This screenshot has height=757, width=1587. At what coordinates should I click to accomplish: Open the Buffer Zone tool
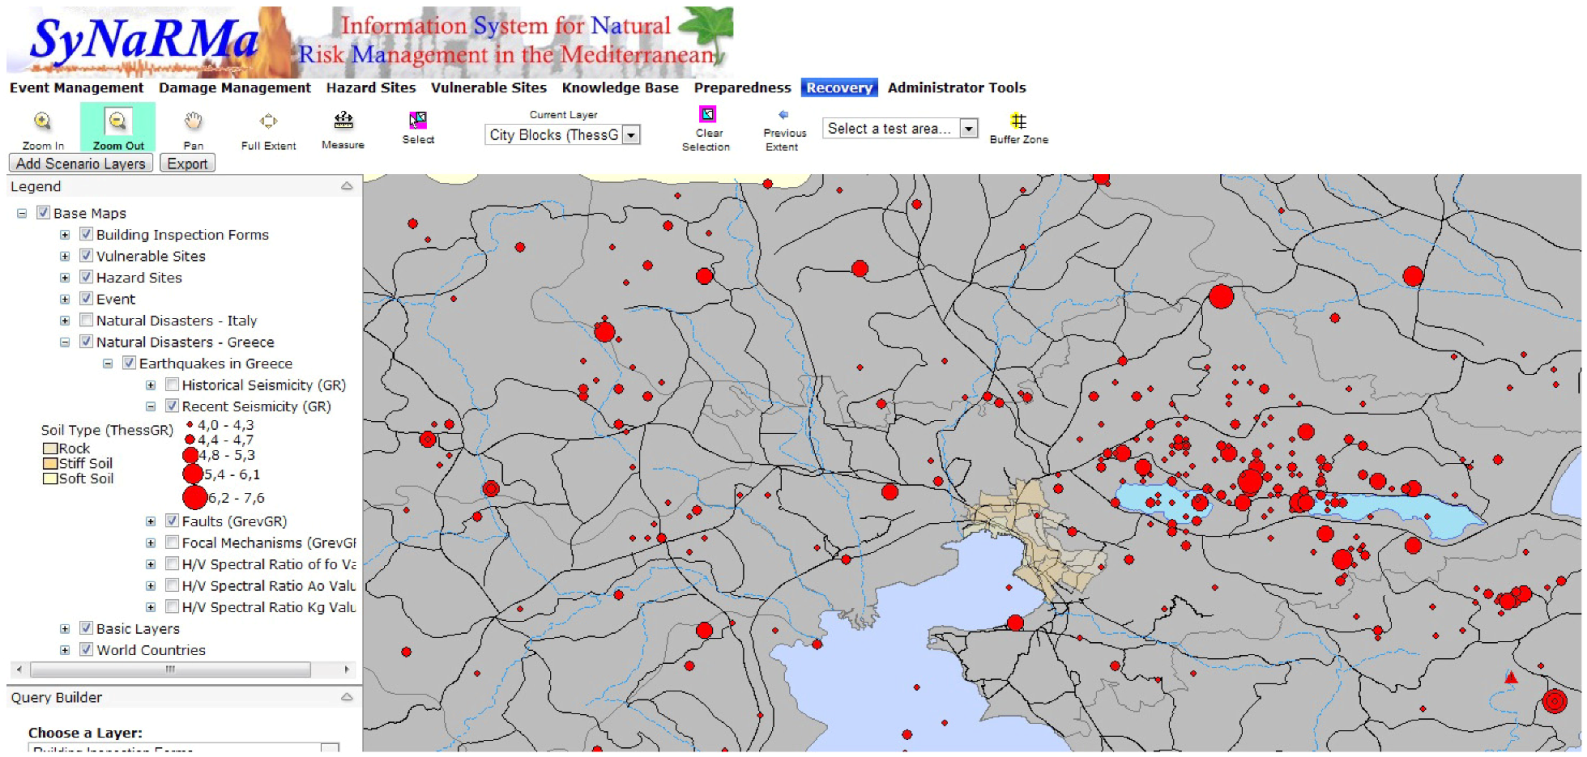pyautogui.click(x=1018, y=121)
